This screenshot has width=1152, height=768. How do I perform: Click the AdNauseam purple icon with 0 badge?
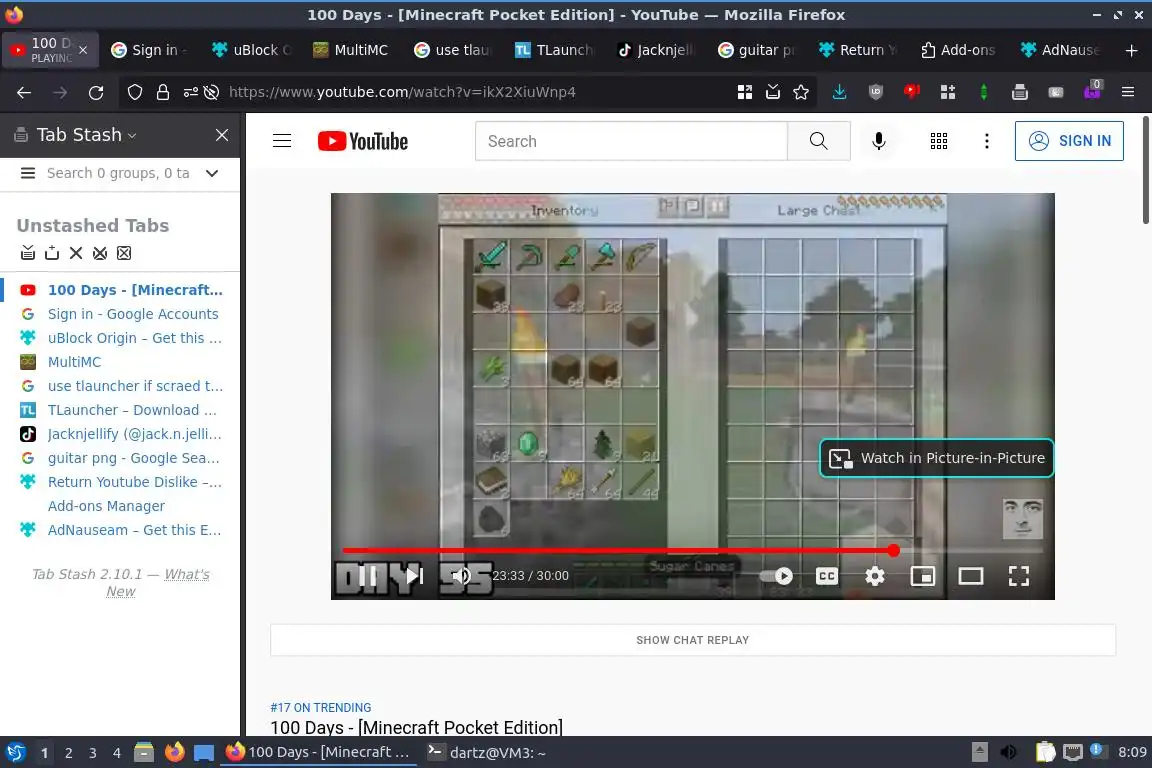click(x=1092, y=90)
